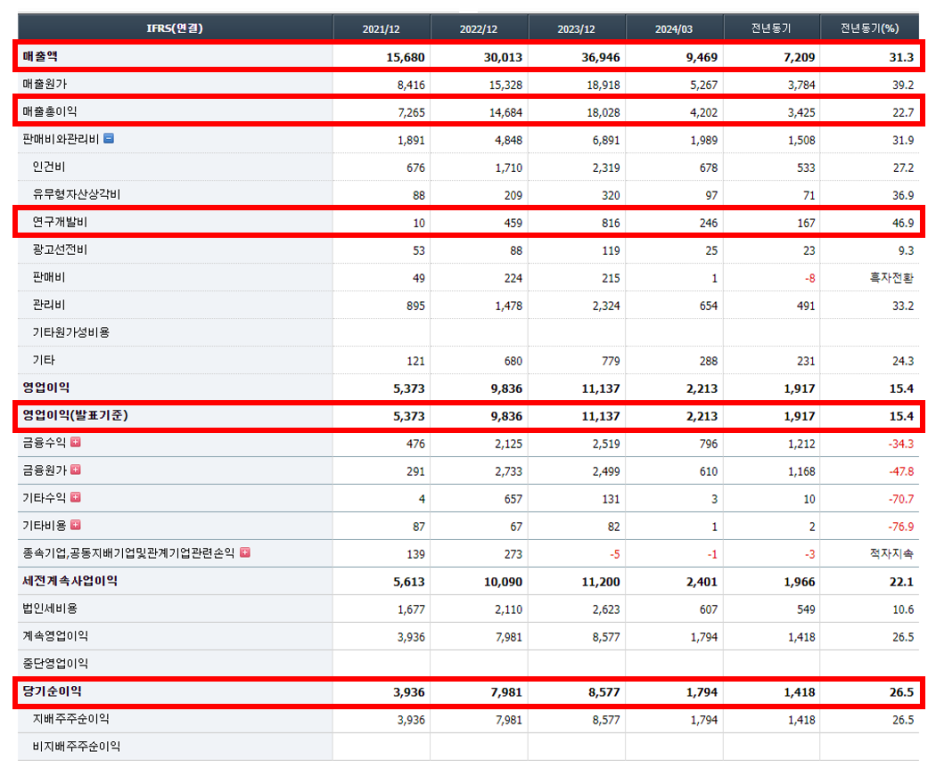Click the 2022/12 column header
This screenshot has height=768, width=936.
coord(479,29)
